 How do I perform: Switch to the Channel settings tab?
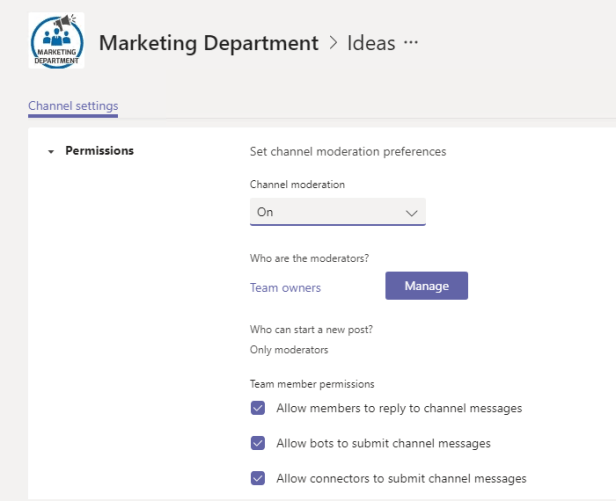pyautogui.click(x=73, y=105)
